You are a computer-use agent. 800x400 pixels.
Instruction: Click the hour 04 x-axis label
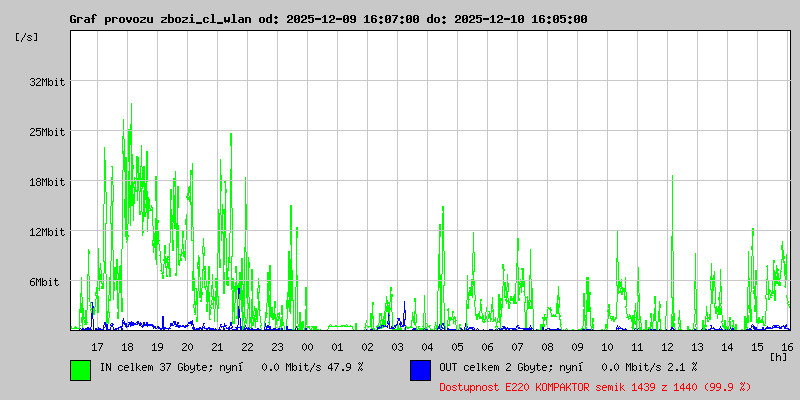(x=428, y=347)
